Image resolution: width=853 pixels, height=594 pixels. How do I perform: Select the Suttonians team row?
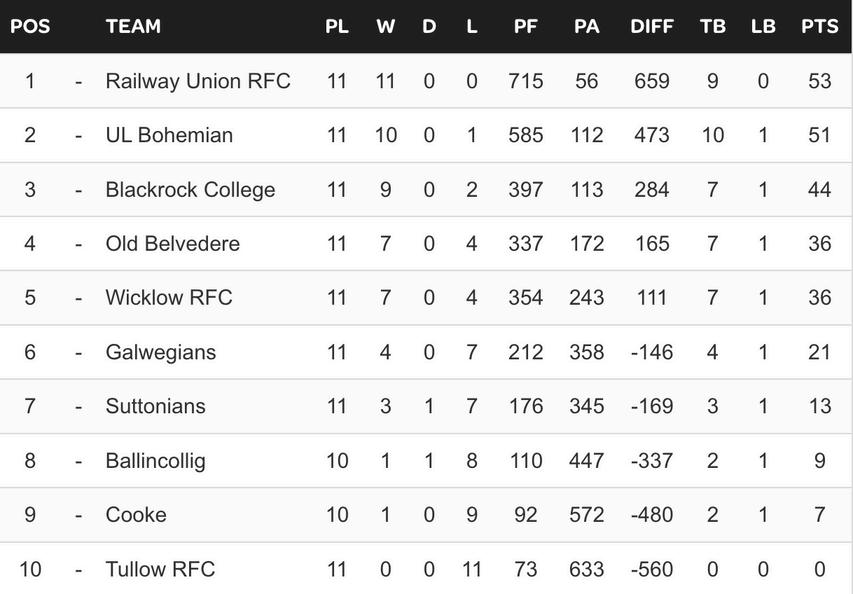point(155,406)
